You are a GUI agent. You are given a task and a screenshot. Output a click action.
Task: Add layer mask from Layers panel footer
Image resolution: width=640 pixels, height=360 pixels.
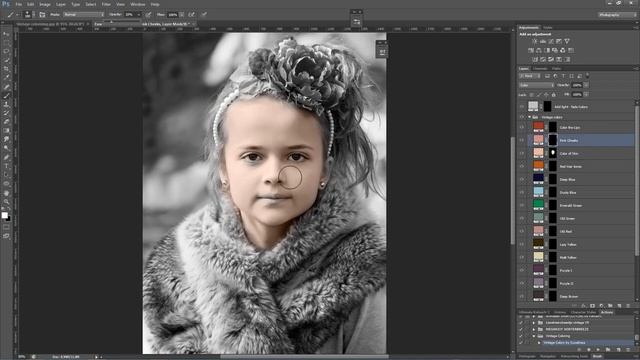pos(592,306)
